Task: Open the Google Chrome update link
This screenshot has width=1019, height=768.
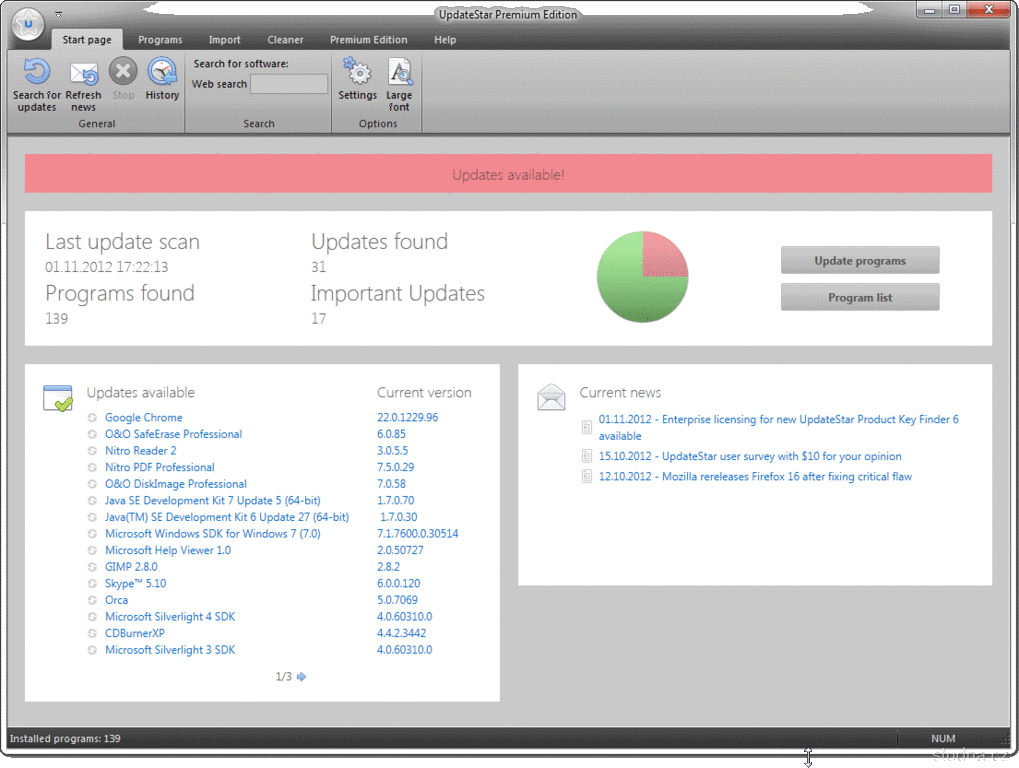Action: click(x=144, y=418)
